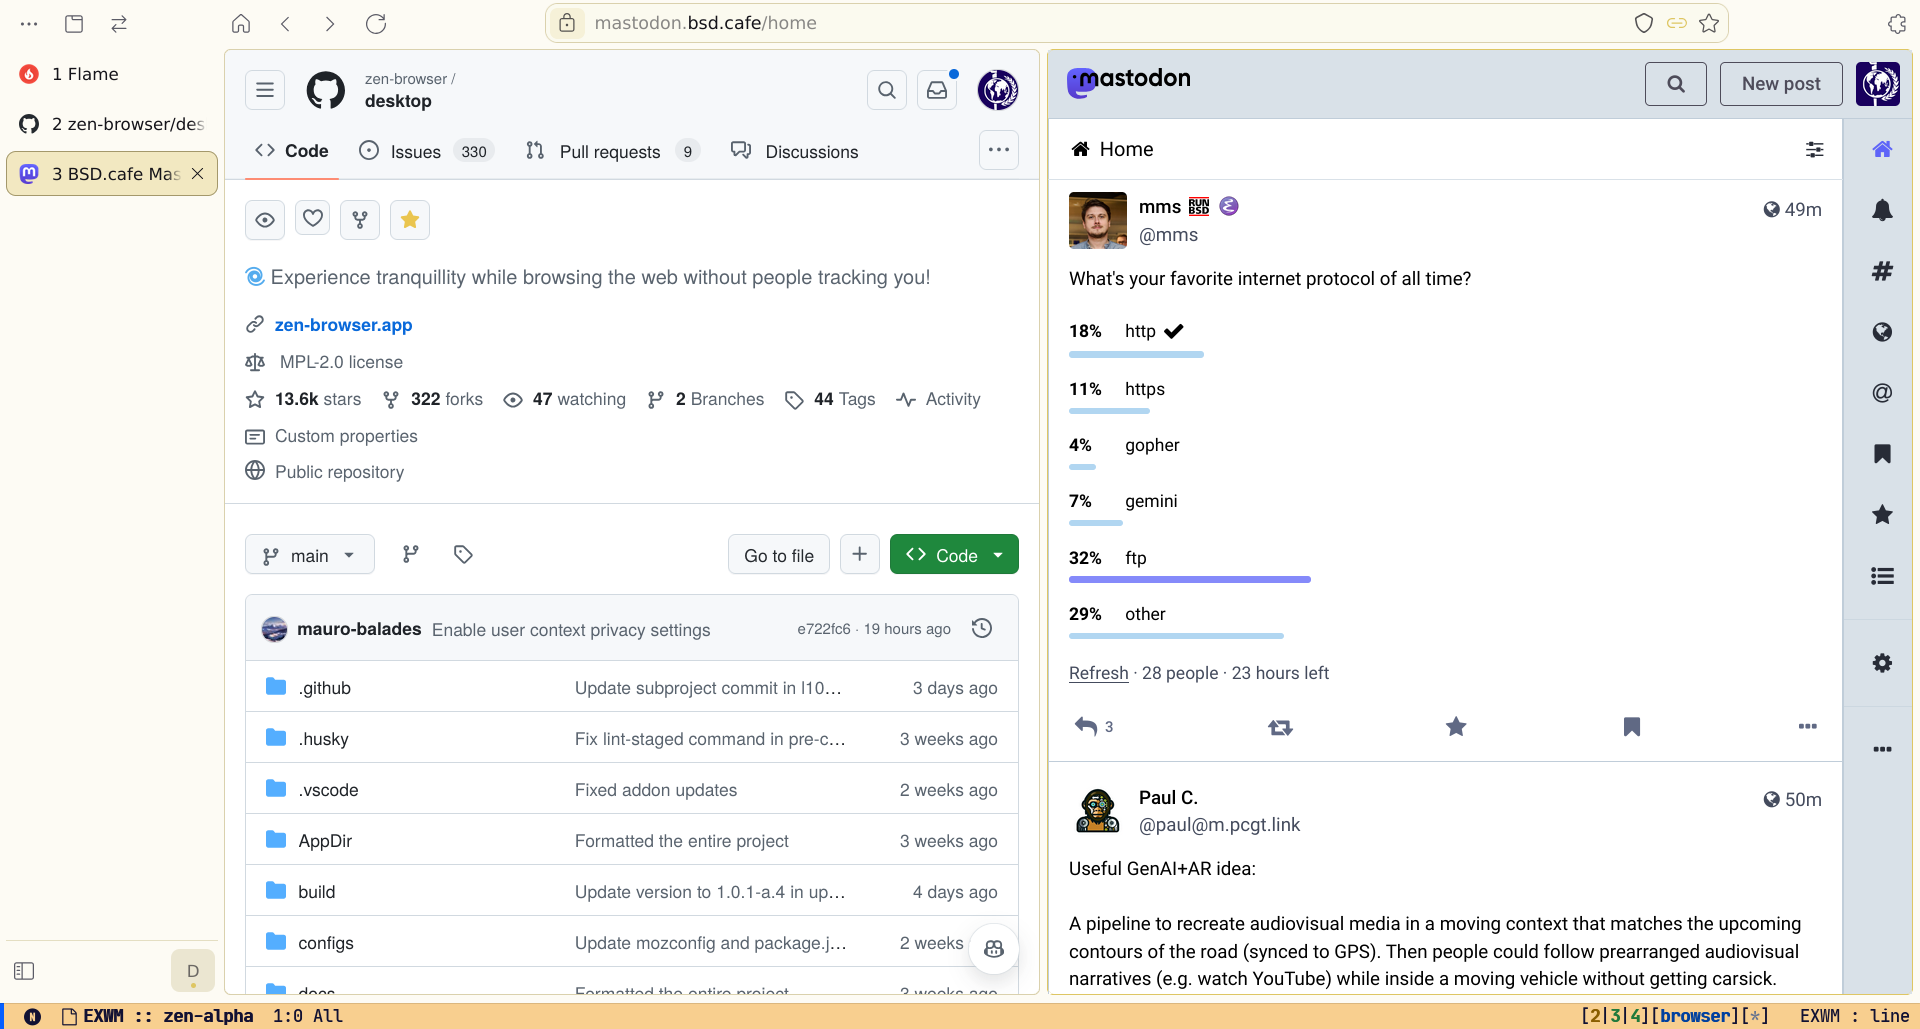Switch to GitHub Issues tab

click(426, 151)
